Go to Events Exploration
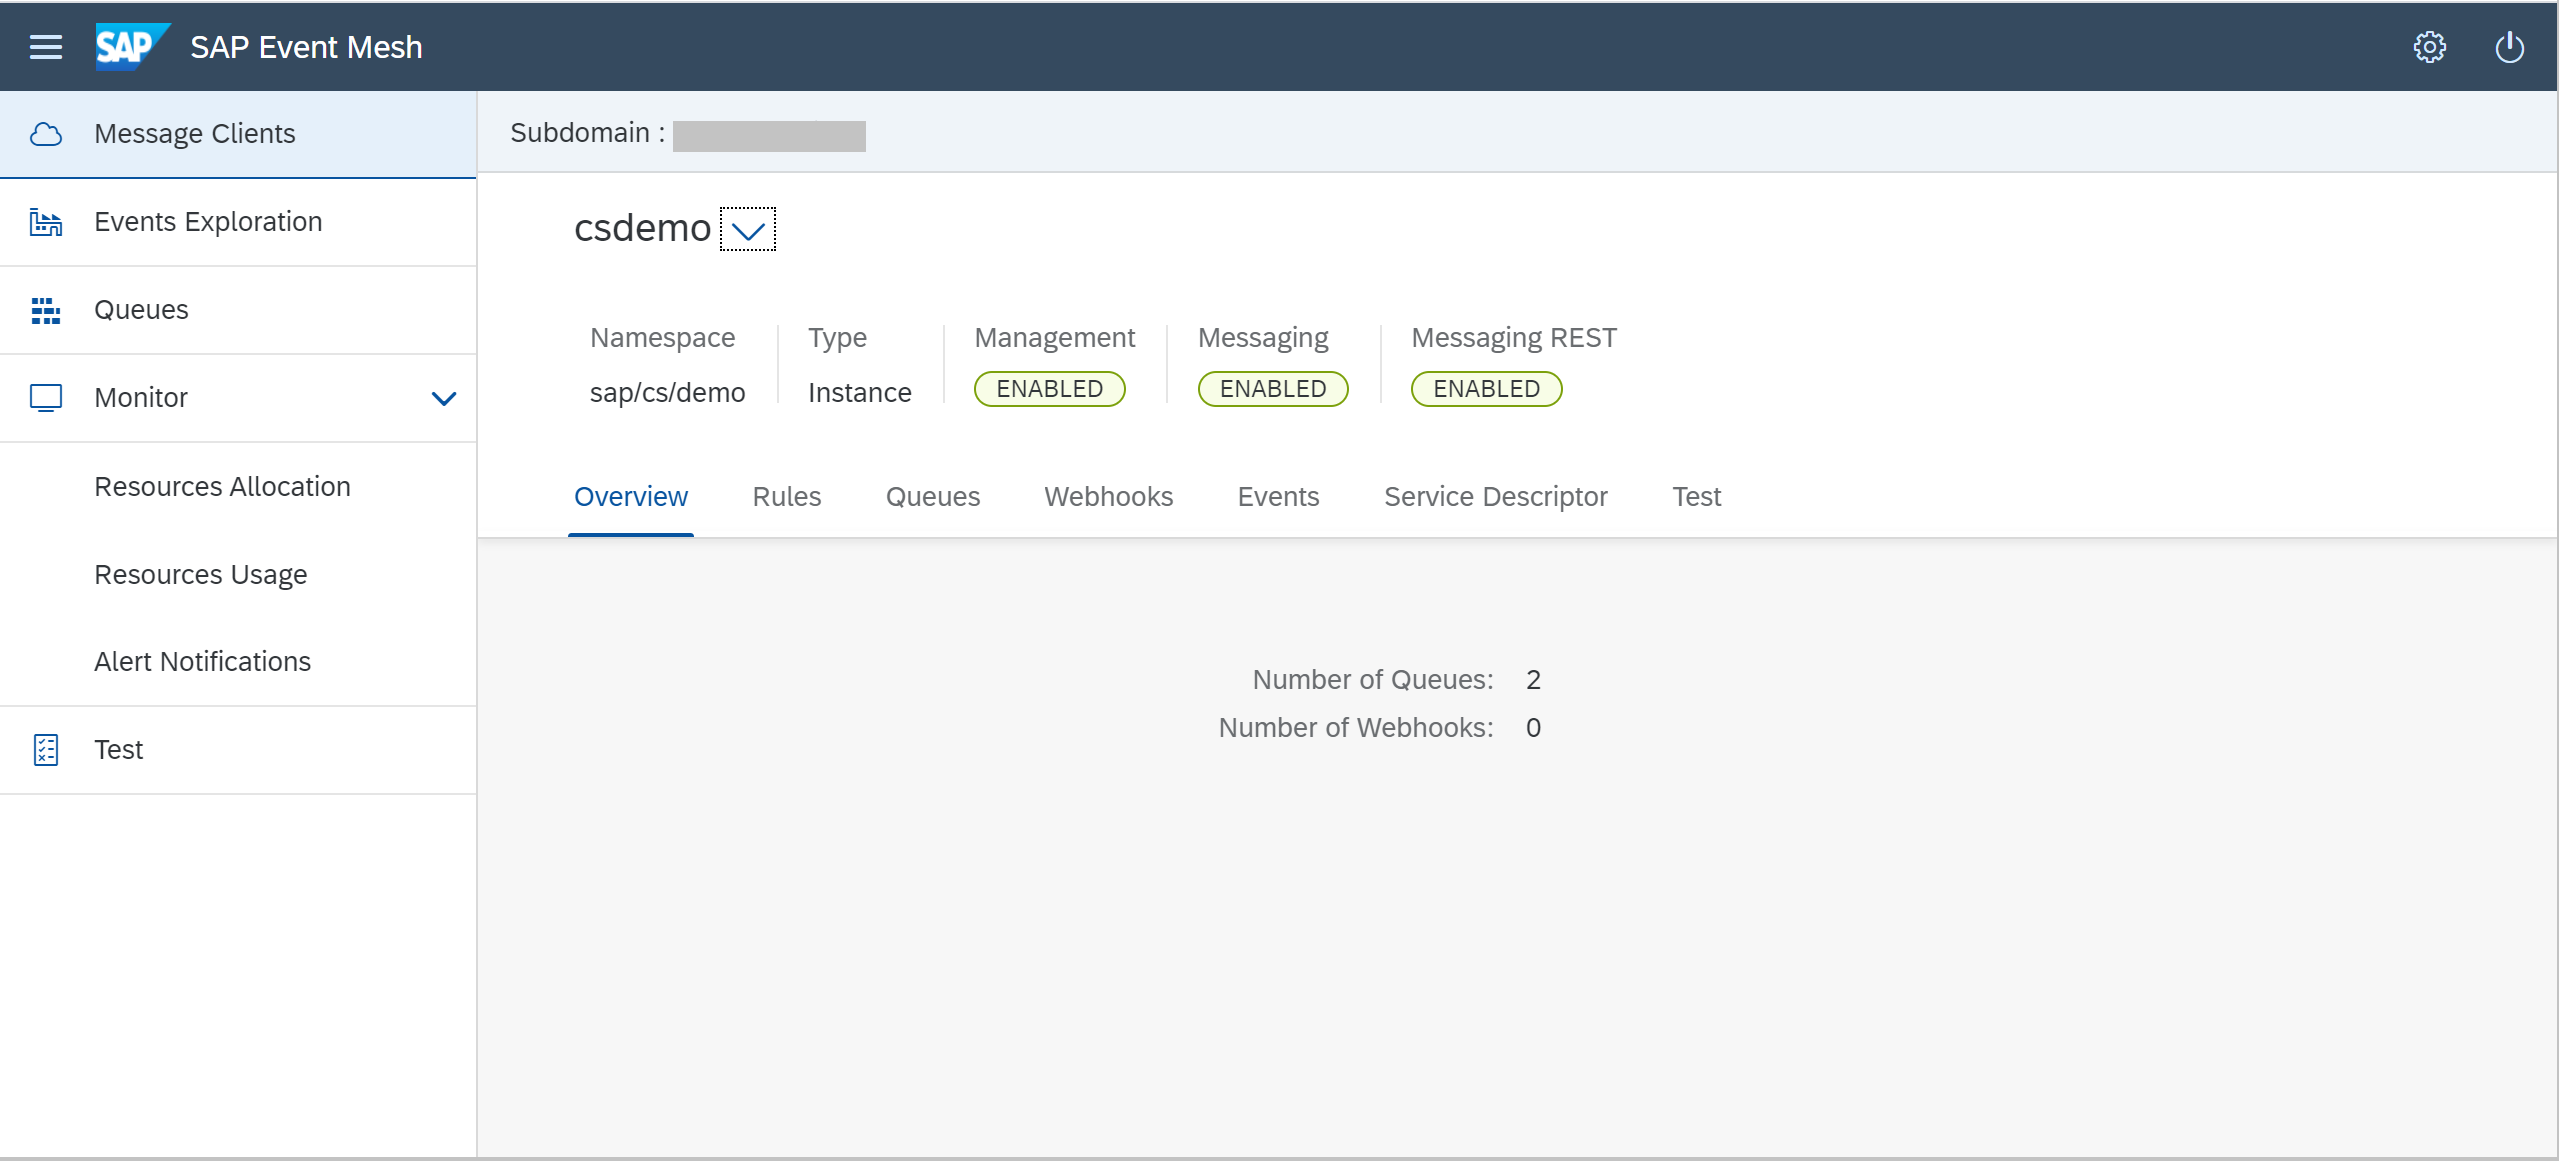 (x=238, y=222)
